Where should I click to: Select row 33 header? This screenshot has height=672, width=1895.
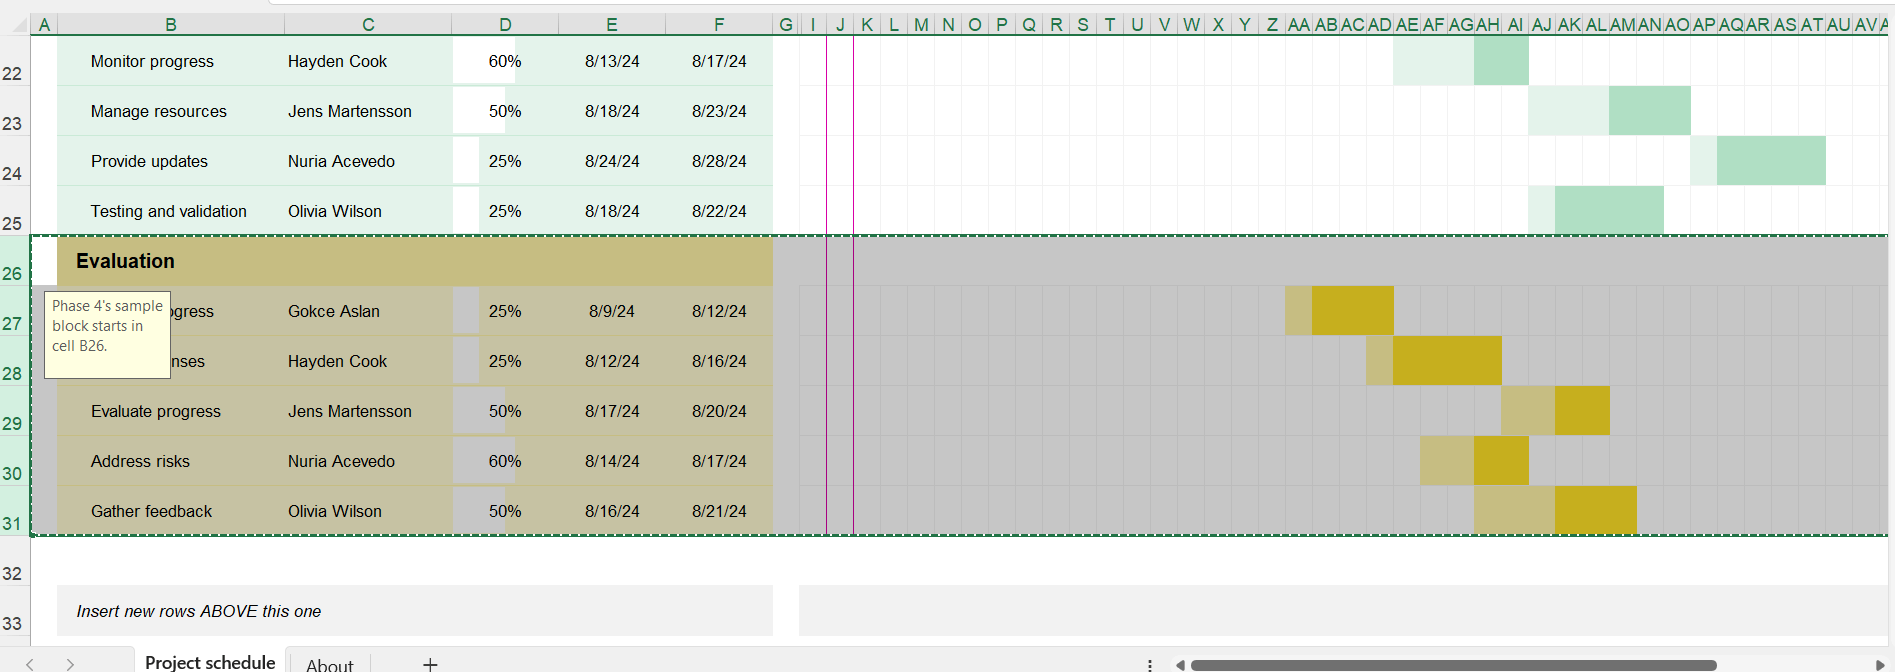pos(14,611)
